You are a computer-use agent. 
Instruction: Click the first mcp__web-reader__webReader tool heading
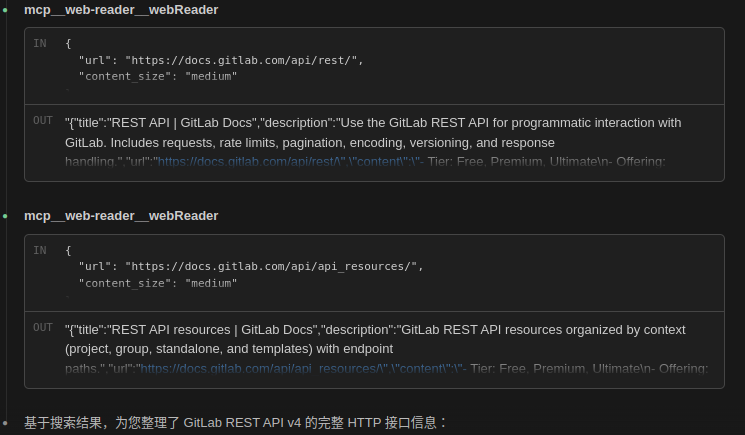[x=121, y=10]
